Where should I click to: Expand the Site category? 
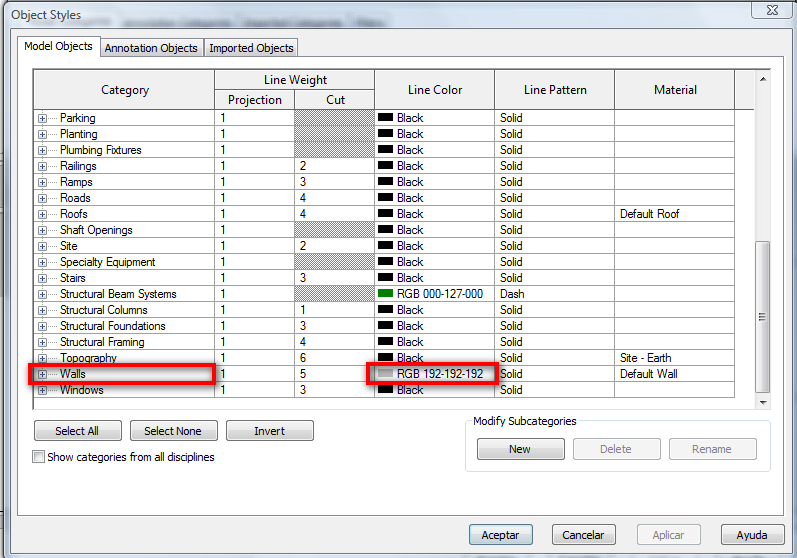coord(42,246)
